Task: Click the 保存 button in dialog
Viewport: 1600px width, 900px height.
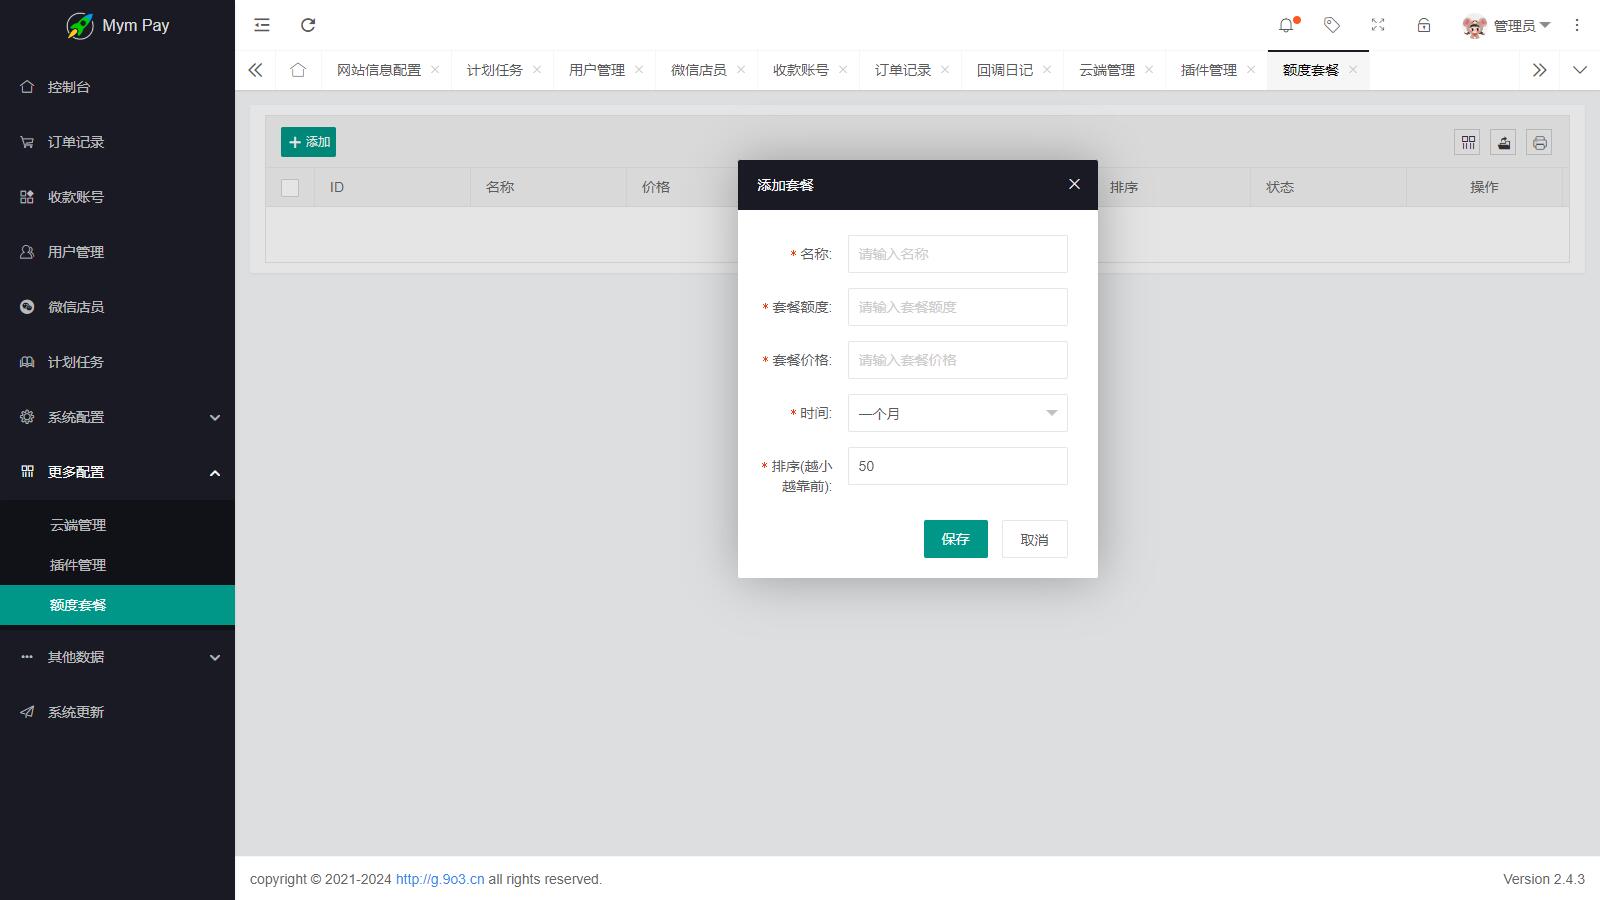Action: click(955, 539)
